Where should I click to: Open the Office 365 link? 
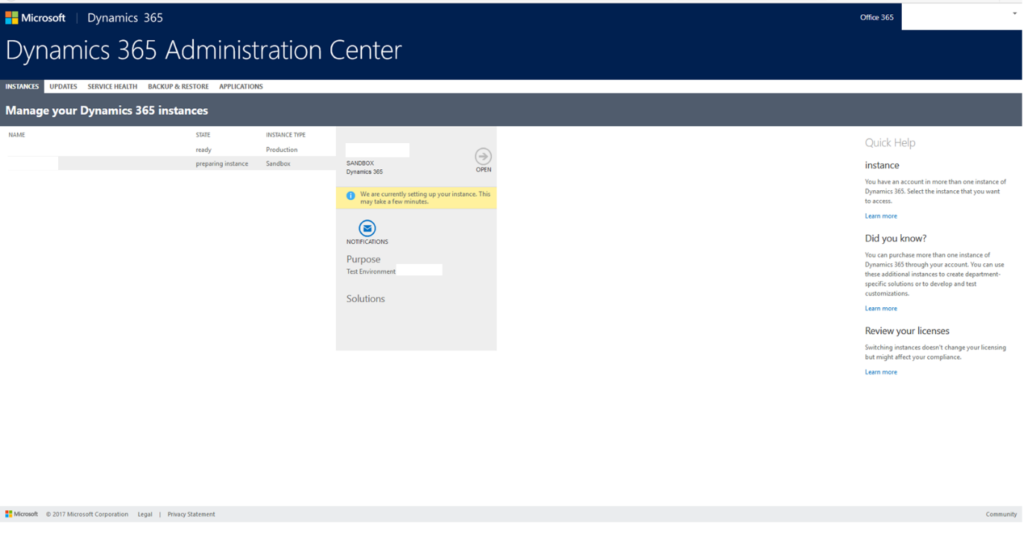coord(876,18)
